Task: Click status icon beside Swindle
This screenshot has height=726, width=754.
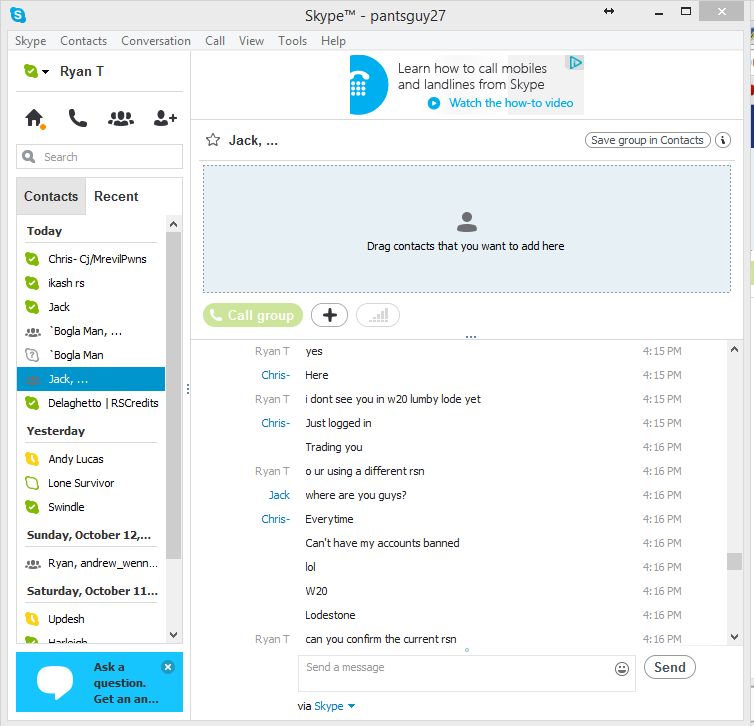Action: coord(32,507)
